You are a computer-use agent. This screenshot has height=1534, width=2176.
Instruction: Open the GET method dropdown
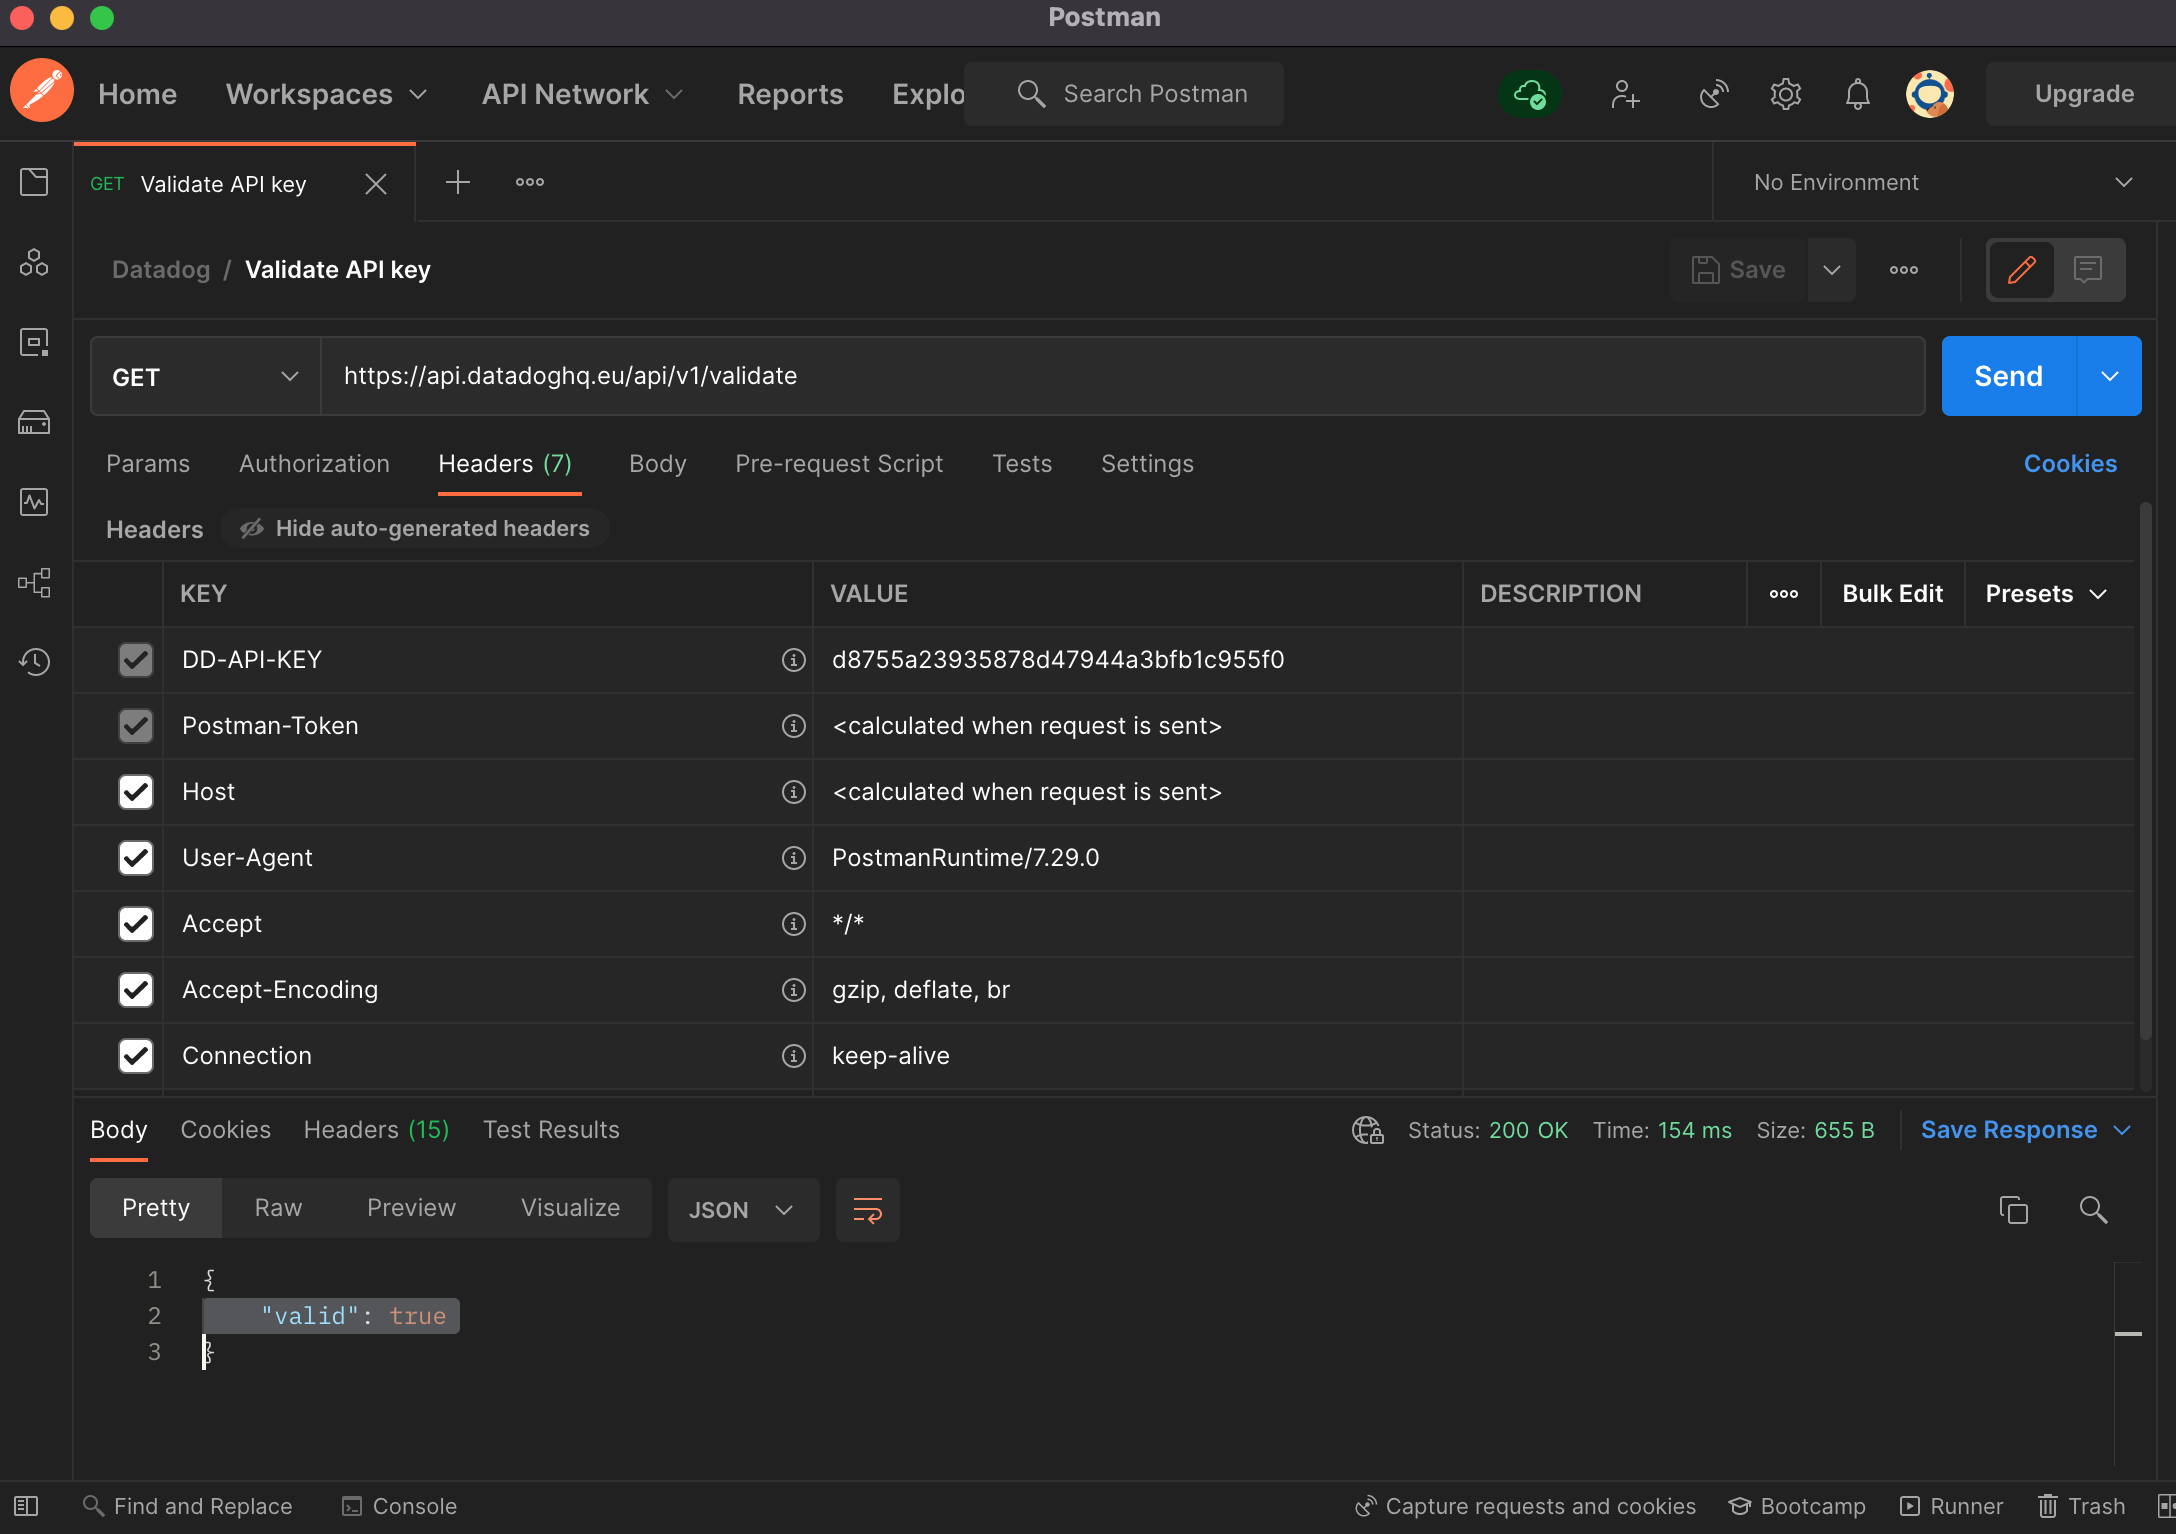[205, 377]
